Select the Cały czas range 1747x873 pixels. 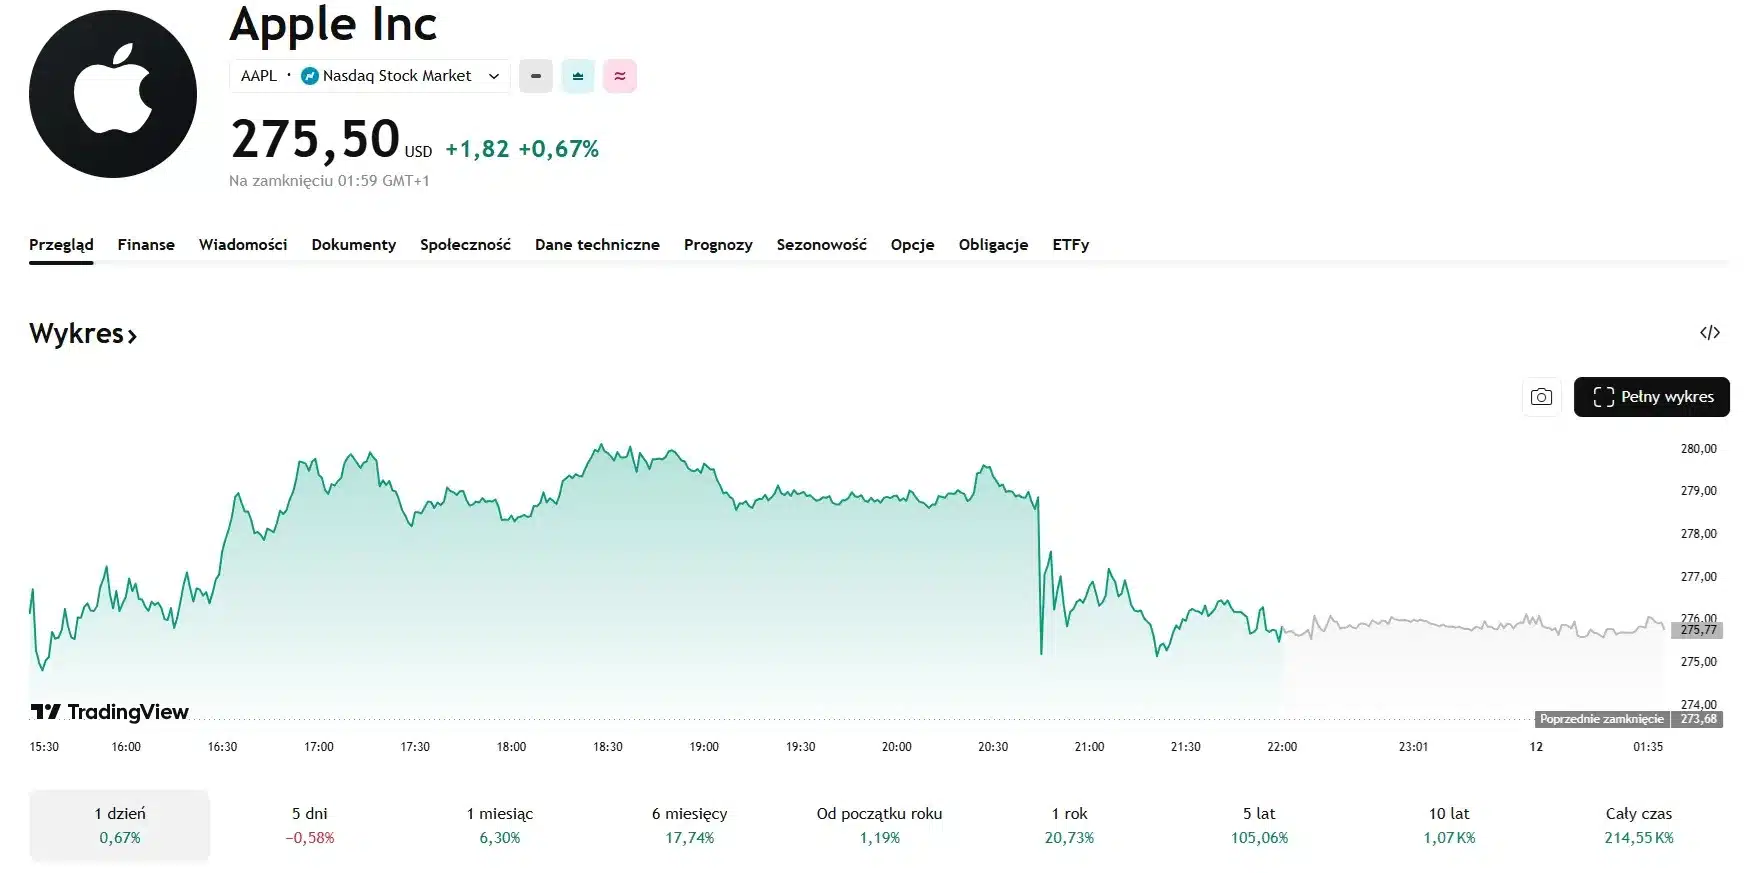1638,825
